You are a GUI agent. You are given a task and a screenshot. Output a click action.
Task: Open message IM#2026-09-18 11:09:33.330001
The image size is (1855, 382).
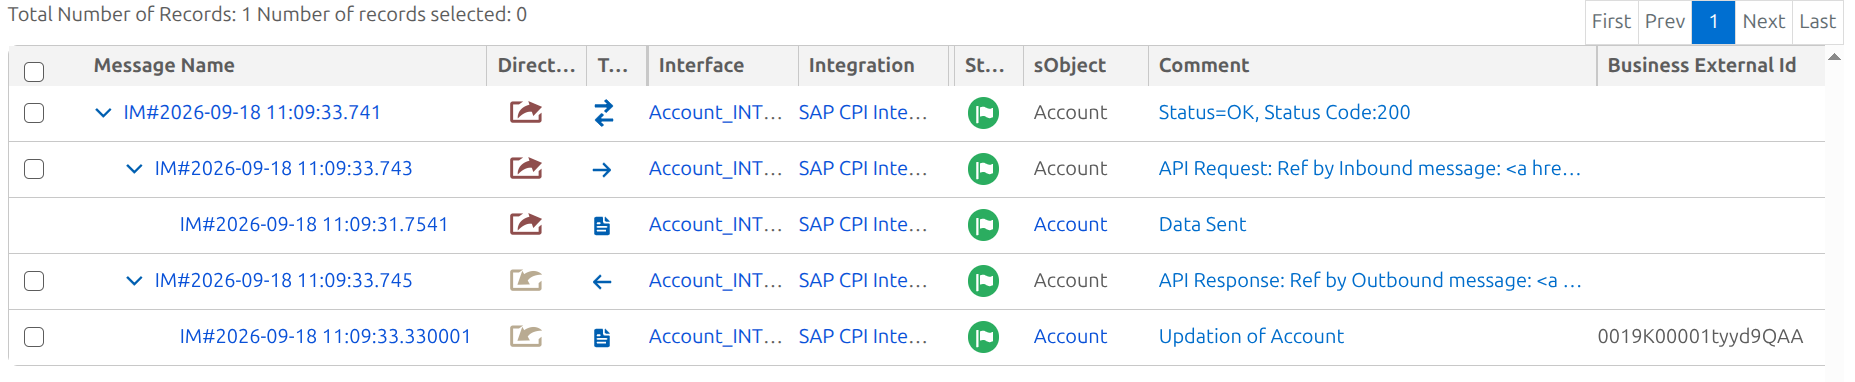click(x=325, y=336)
